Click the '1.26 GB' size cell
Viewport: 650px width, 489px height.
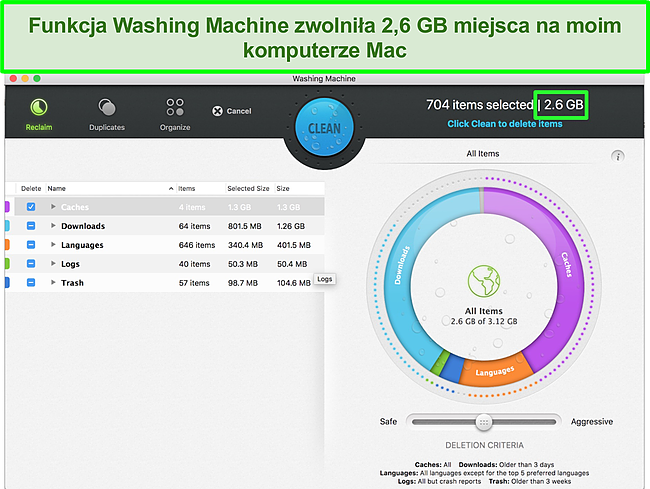(x=291, y=226)
